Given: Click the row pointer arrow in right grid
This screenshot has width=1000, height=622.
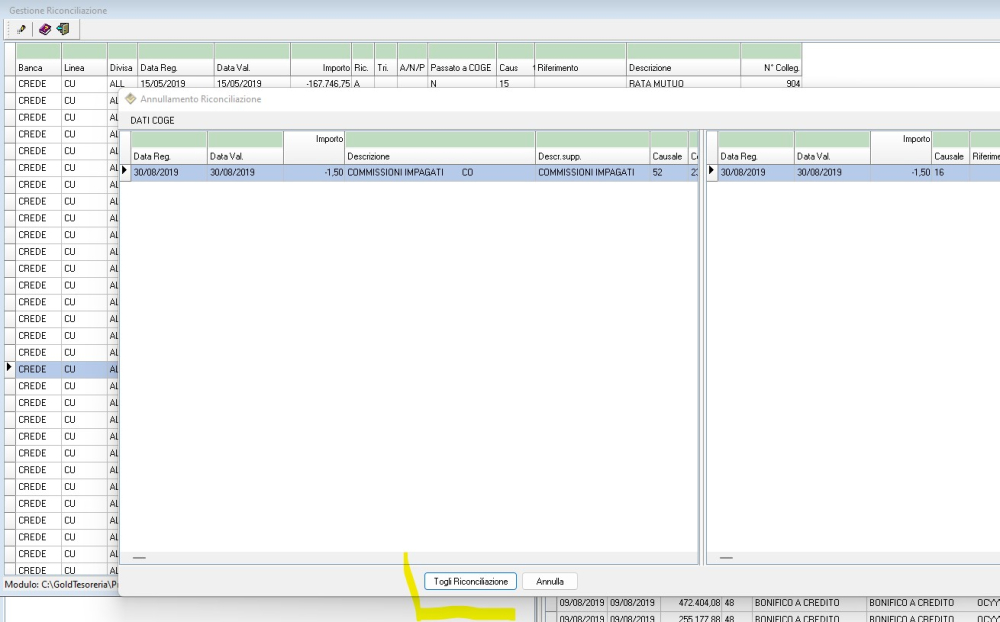Looking at the screenshot, I should tap(712, 172).
